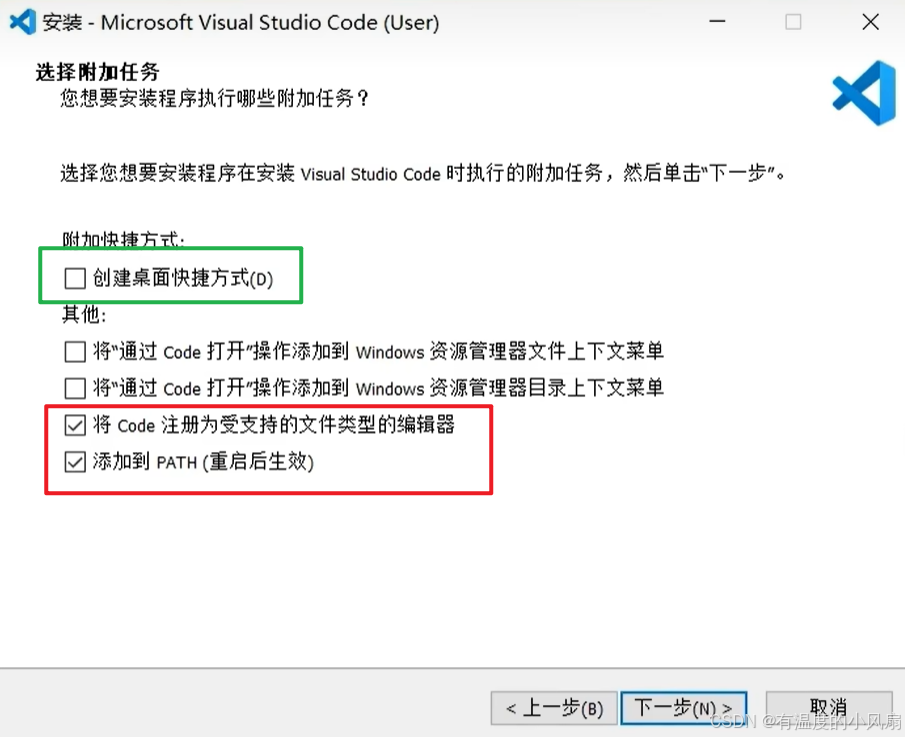Cancel the installer with 取消 button

tap(829, 708)
